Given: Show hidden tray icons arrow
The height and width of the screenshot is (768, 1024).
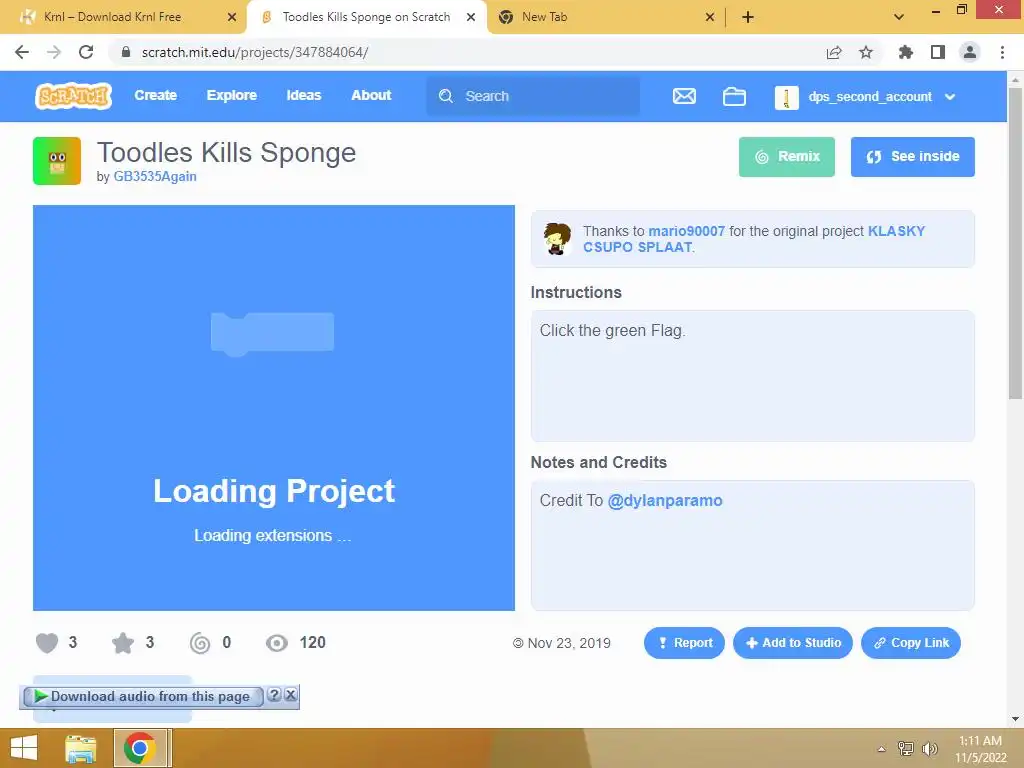Looking at the screenshot, I should pyautogui.click(x=882, y=749).
